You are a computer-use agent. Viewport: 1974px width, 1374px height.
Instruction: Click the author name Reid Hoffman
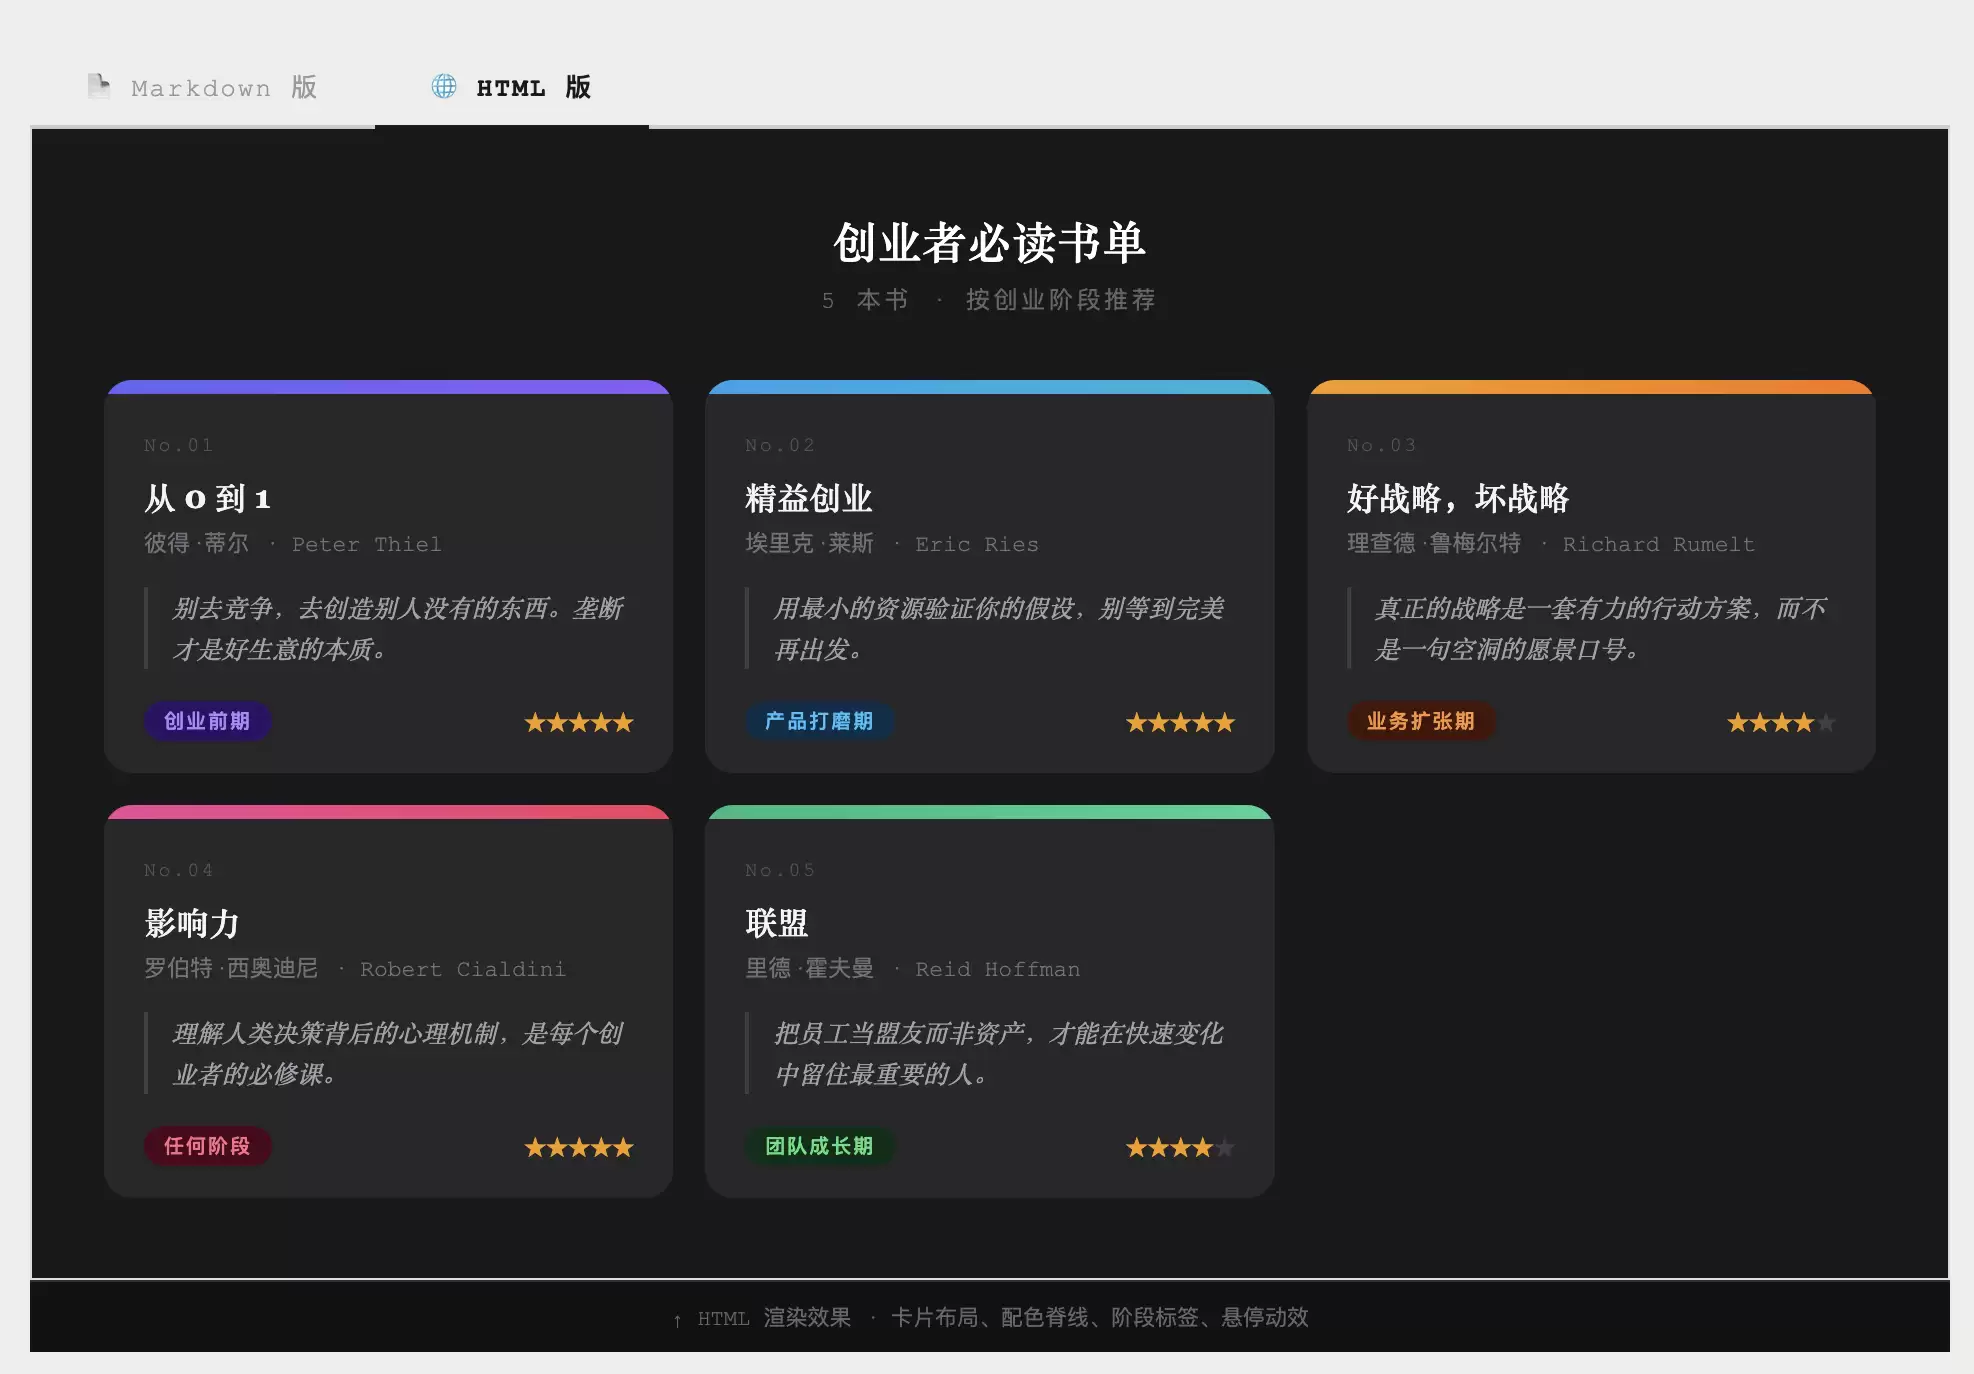pos(997,969)
